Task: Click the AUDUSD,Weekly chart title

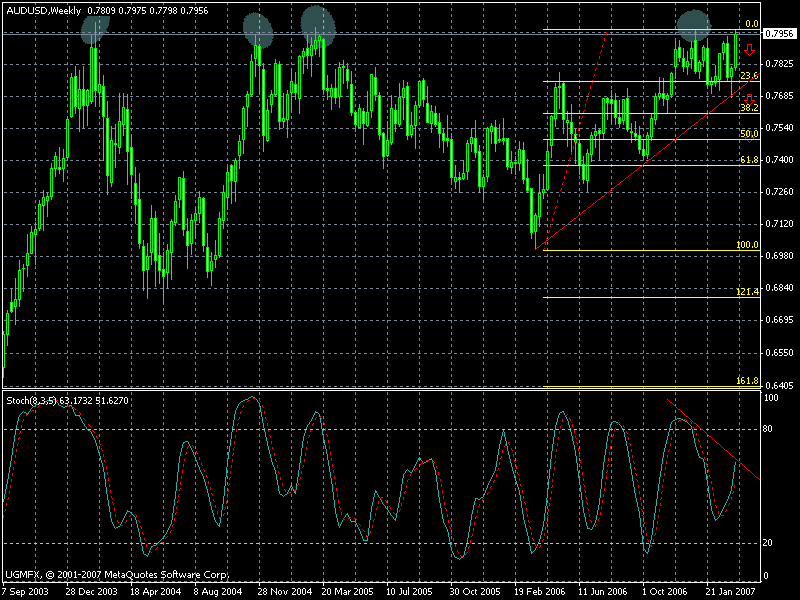Action: [42, 10]
